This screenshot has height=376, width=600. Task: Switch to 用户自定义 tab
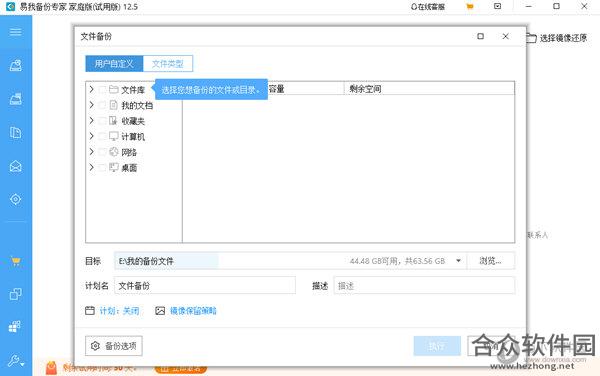[x=114, y=63]
